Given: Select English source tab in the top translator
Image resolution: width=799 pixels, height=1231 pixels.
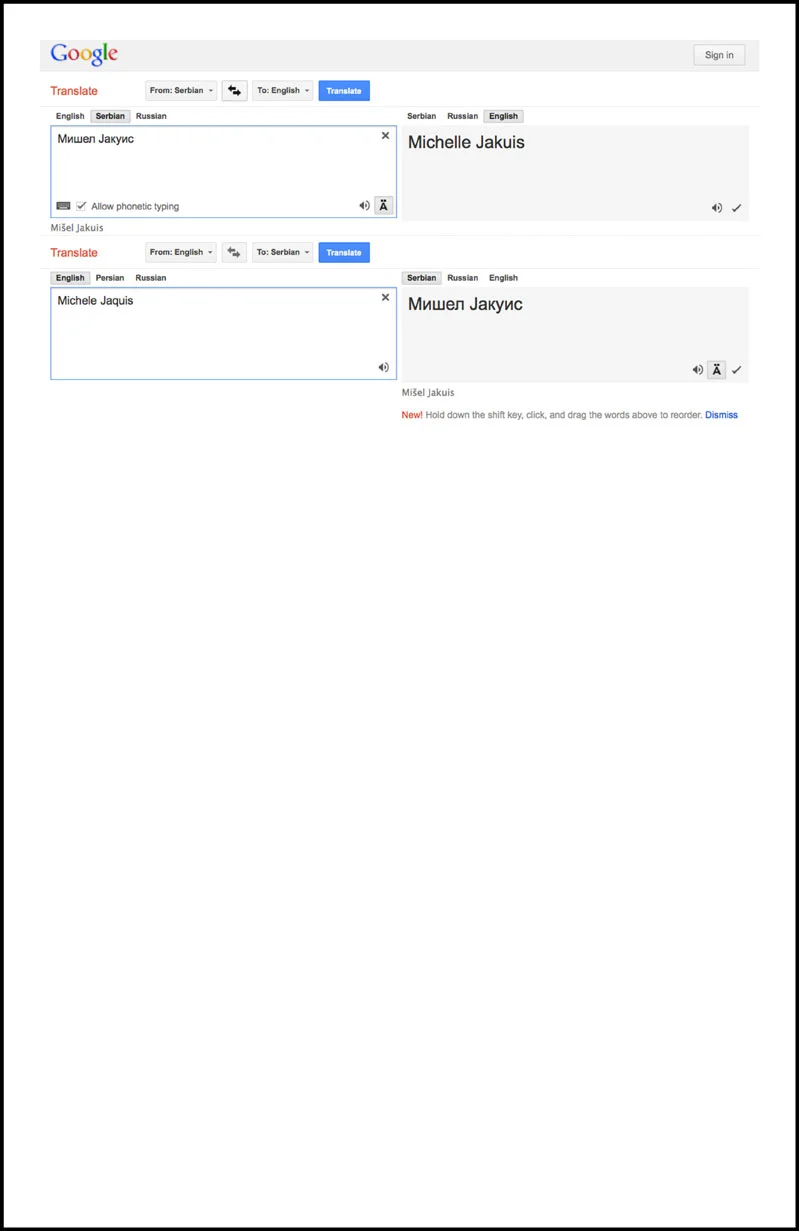Looking at the screenshot, I should click(x=70, y=116).
